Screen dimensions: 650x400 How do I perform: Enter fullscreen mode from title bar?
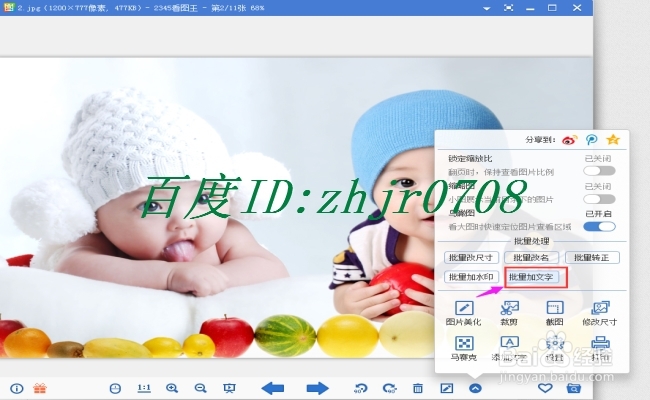pos(508,7)
